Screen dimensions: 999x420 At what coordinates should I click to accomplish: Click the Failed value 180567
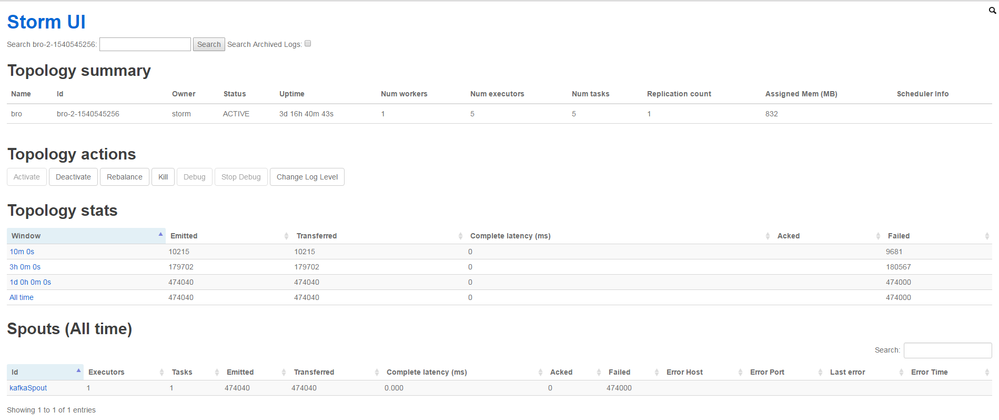click(x=898, y=267)
